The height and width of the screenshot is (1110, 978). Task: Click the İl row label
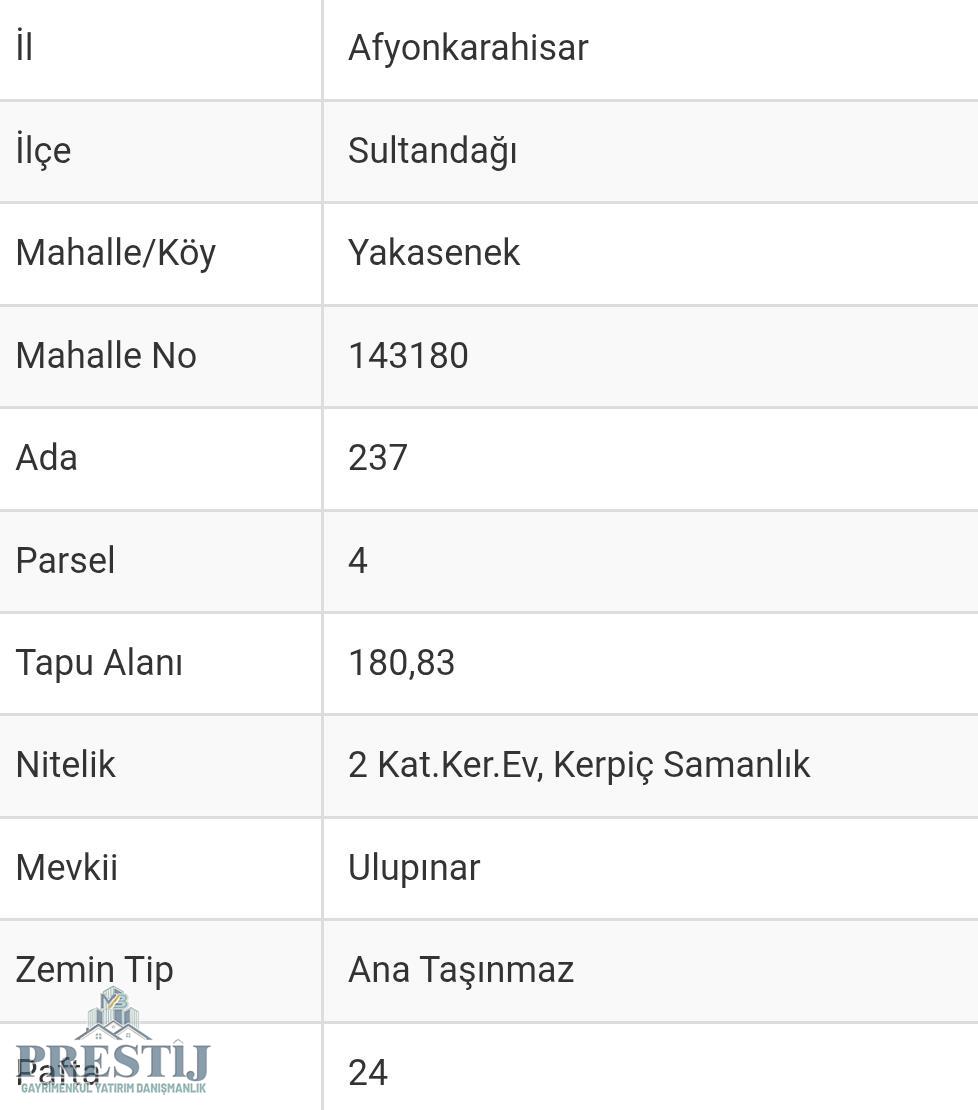coord(24,47)
